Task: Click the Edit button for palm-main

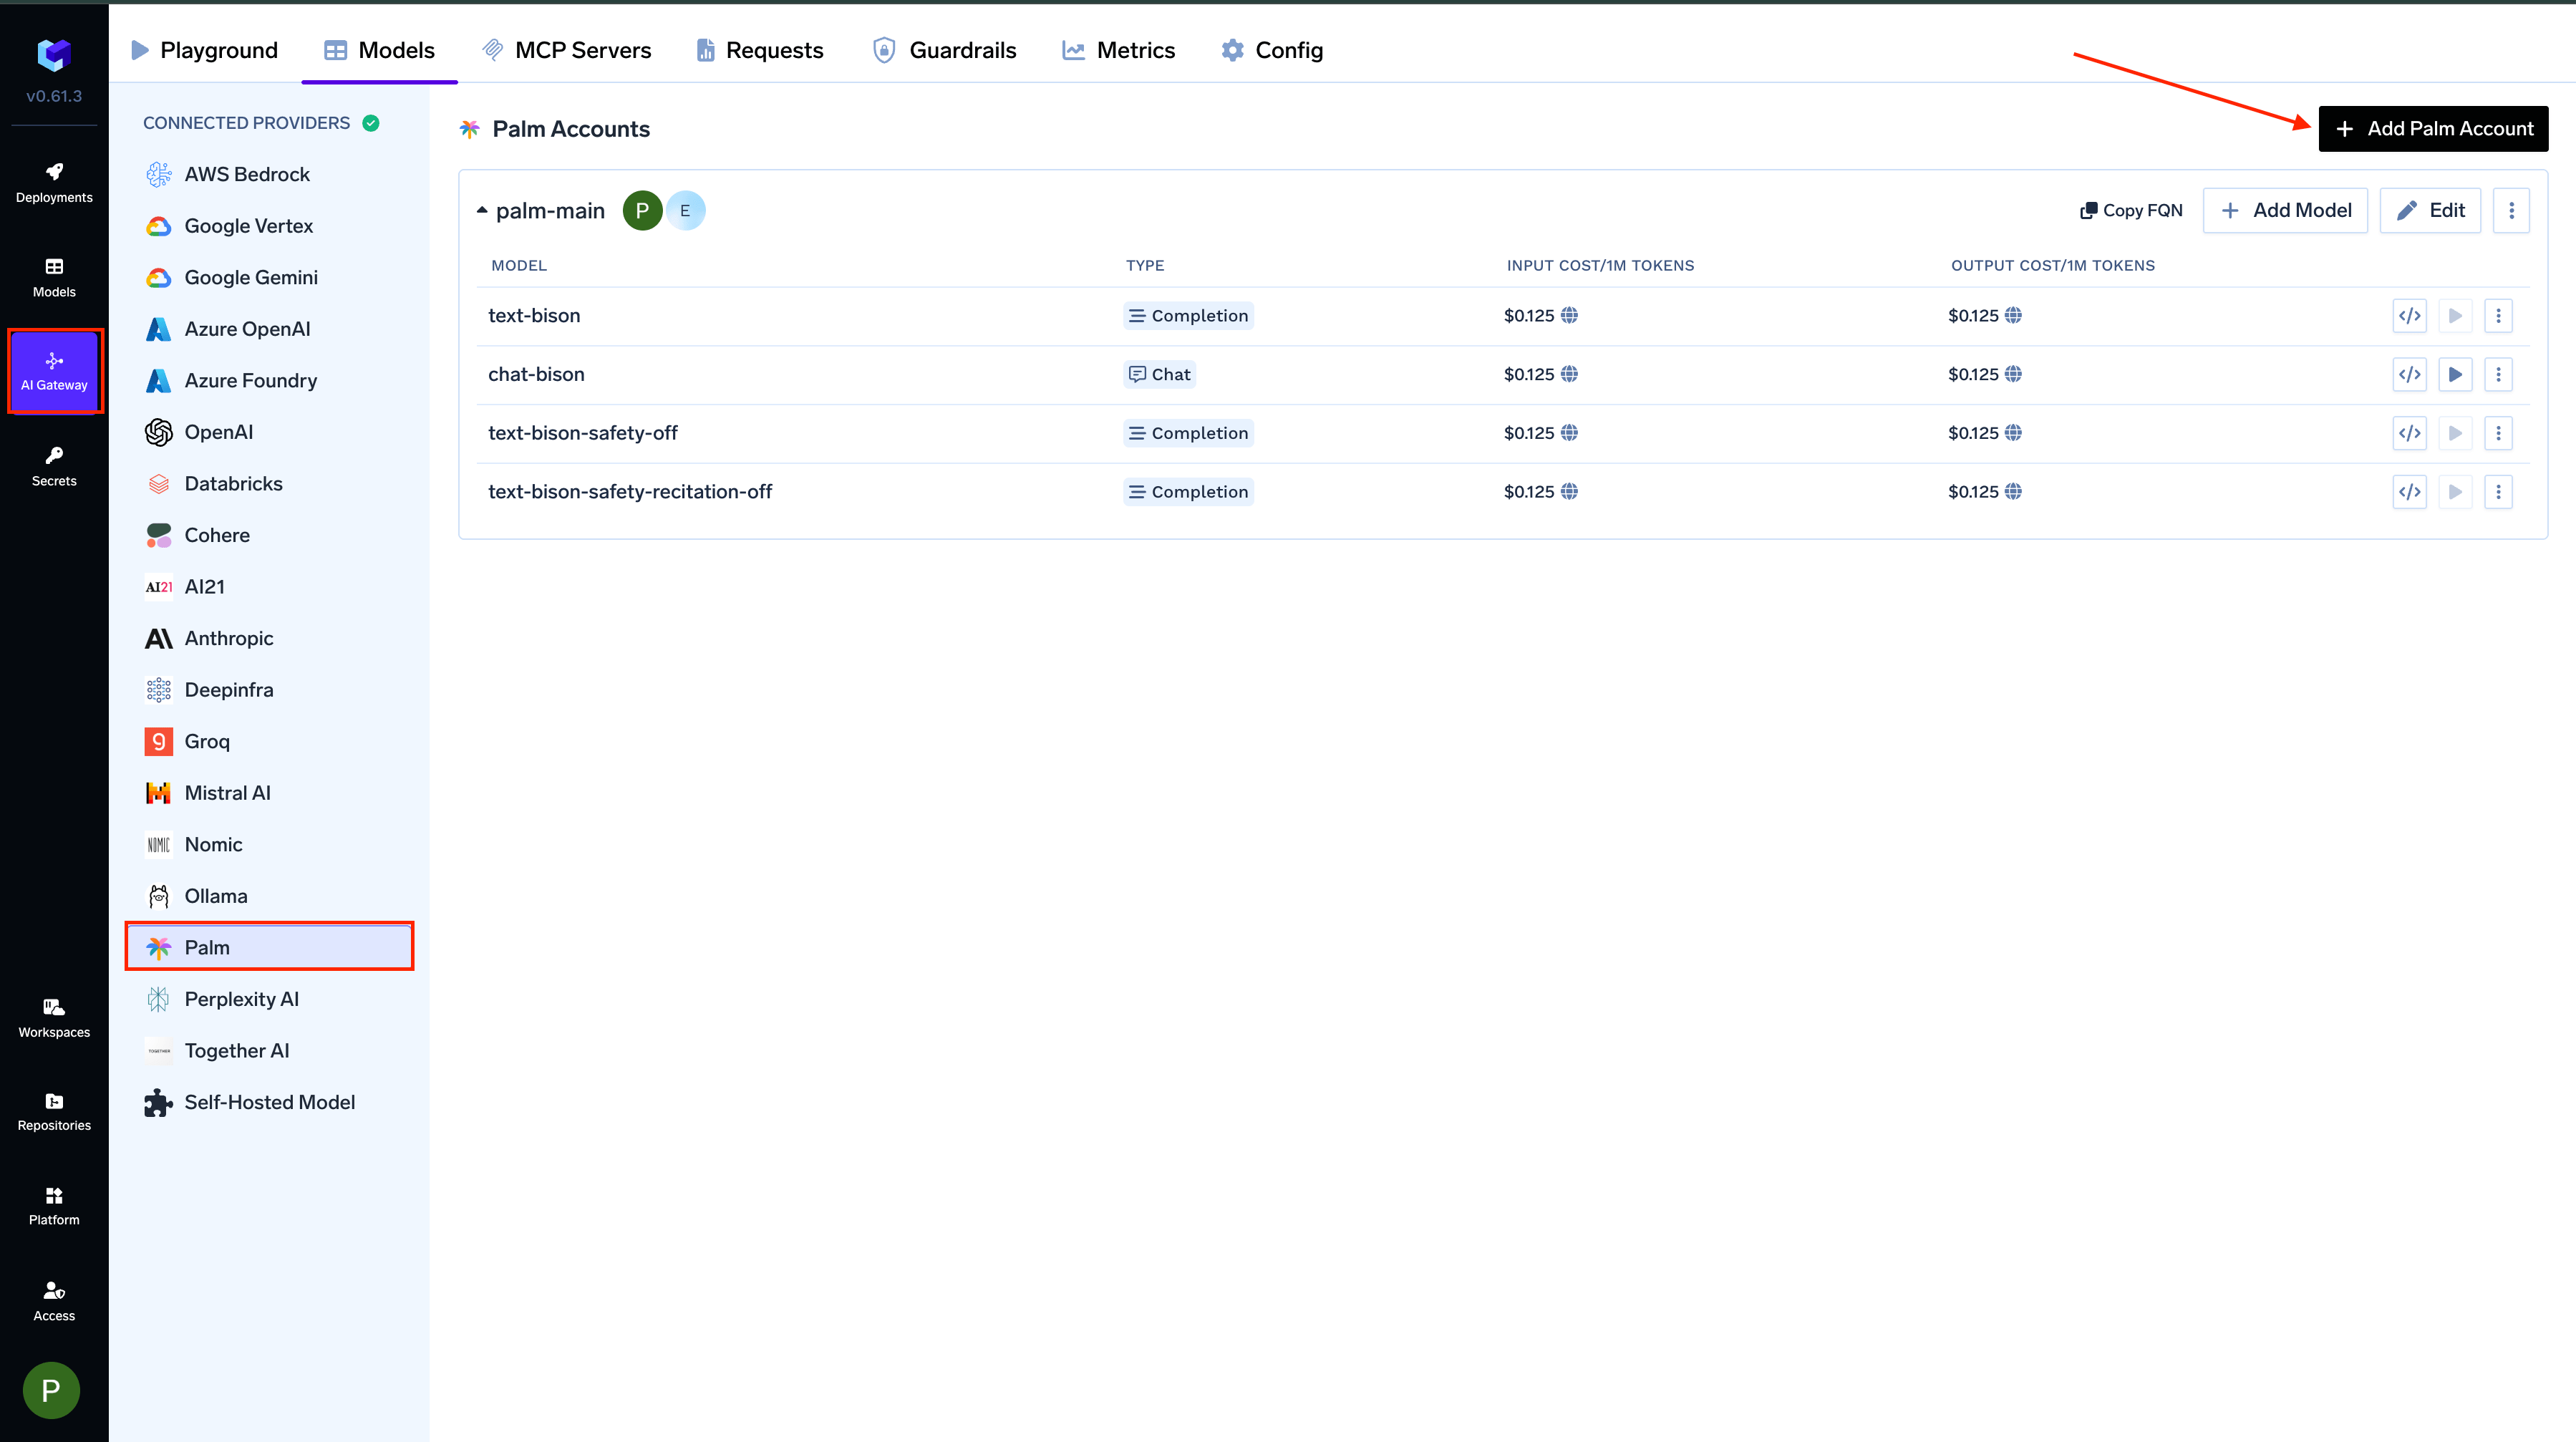Action: pos(2430,210)
